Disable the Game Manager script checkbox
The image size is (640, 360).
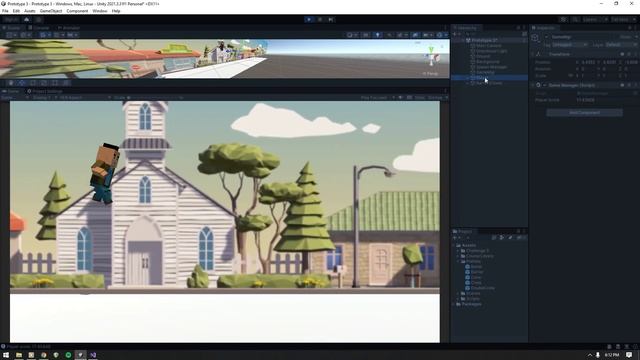point(545,85)
